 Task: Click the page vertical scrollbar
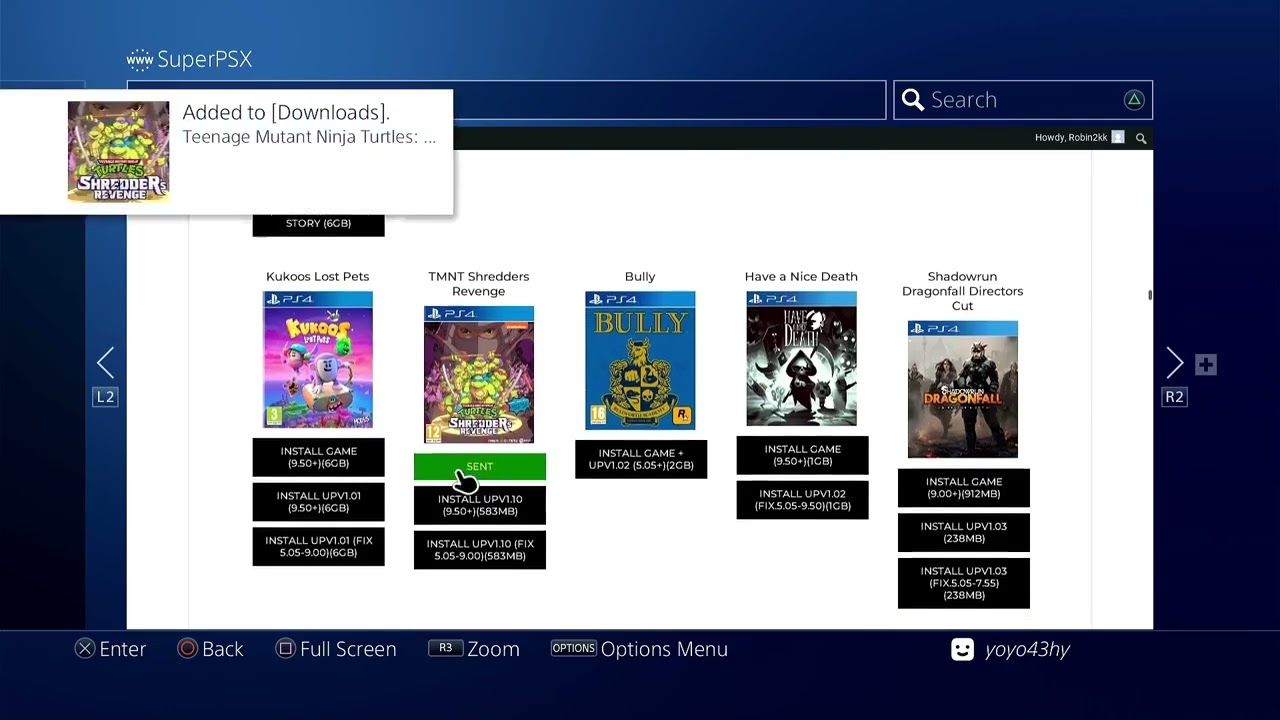pos(1150,295)
